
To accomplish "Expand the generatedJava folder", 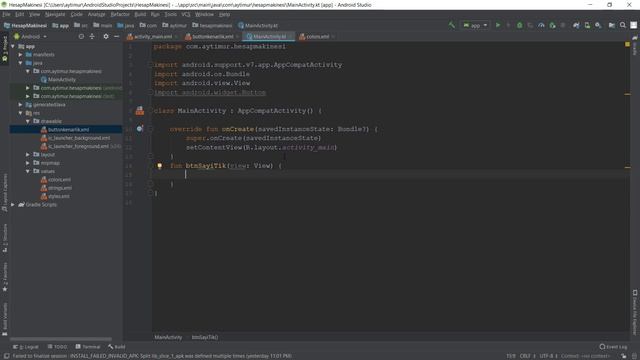I will click(20, 105).
